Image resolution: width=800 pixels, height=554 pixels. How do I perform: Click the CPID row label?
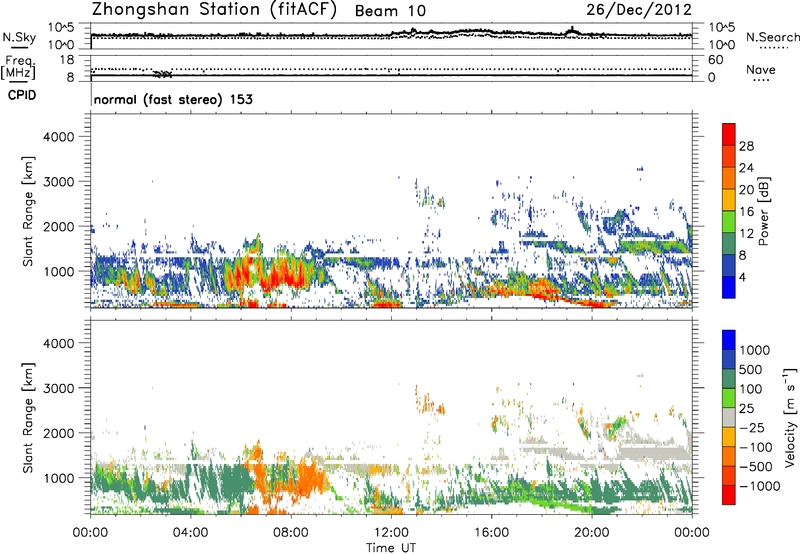[22, 95]
